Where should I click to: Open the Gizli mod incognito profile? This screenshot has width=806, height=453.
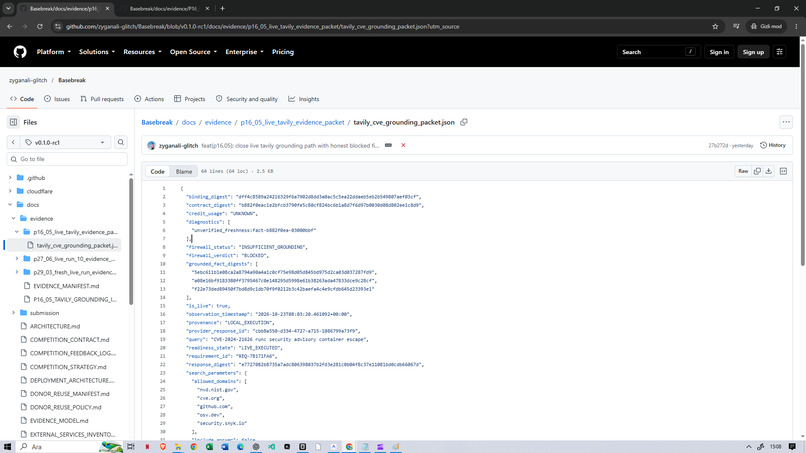click(x=766, y=26)
